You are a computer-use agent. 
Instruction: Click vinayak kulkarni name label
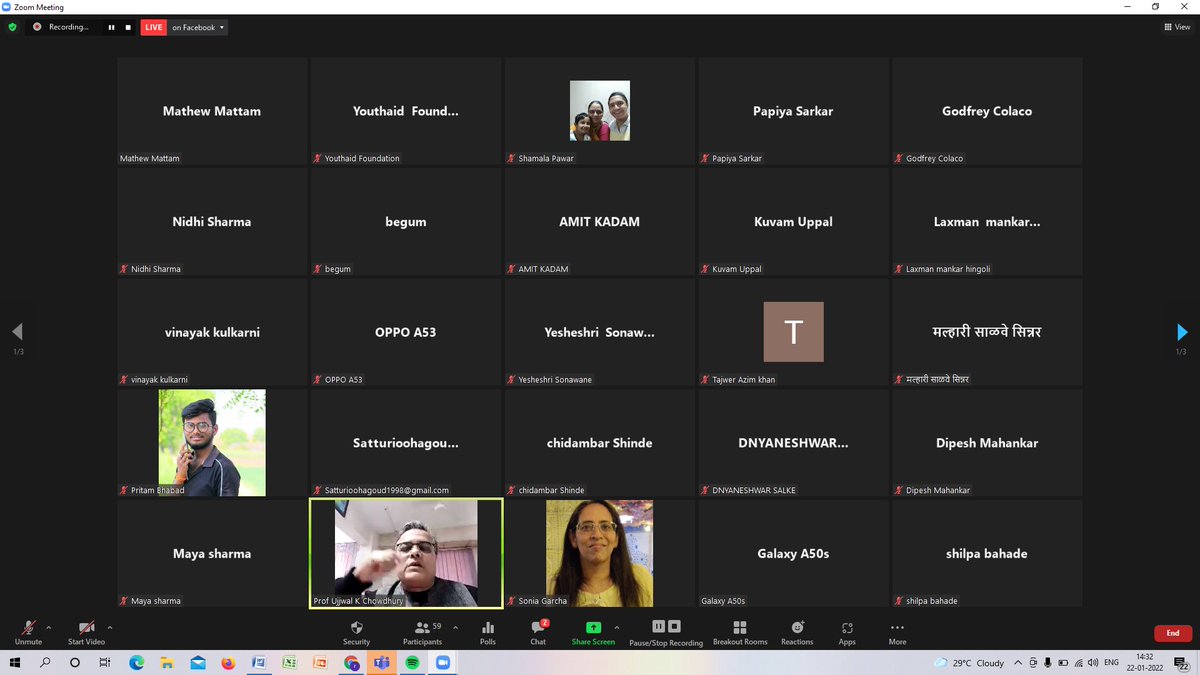click(x=159, y=380)
